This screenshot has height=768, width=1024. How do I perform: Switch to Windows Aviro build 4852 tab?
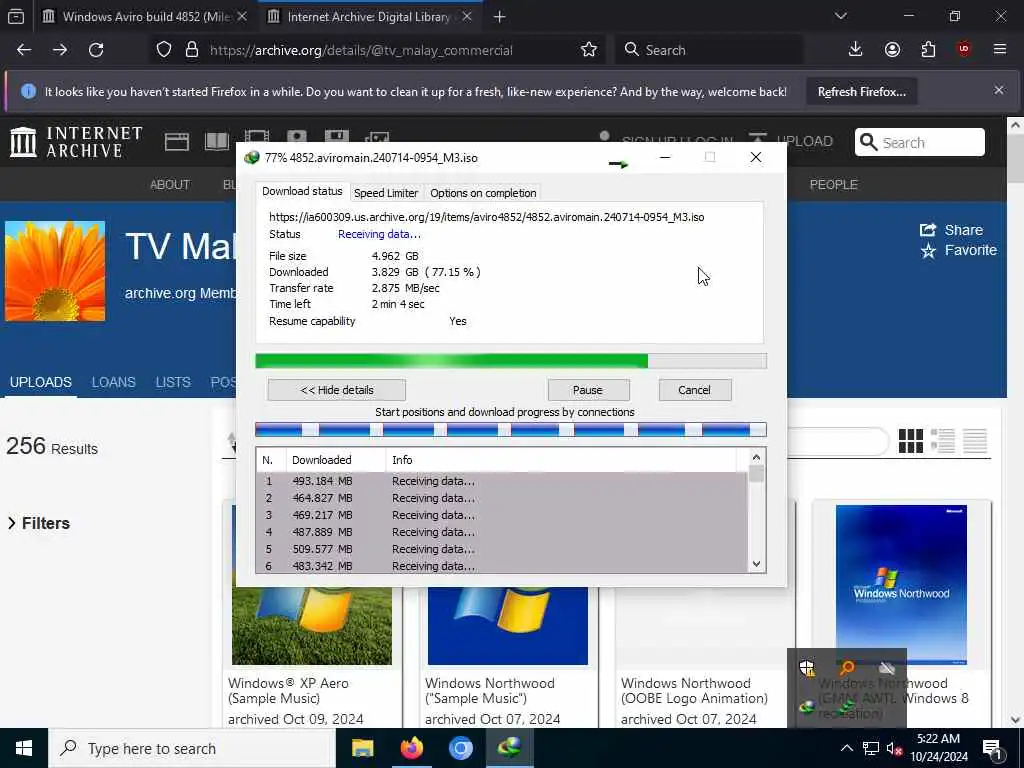(x=145, y=16)
